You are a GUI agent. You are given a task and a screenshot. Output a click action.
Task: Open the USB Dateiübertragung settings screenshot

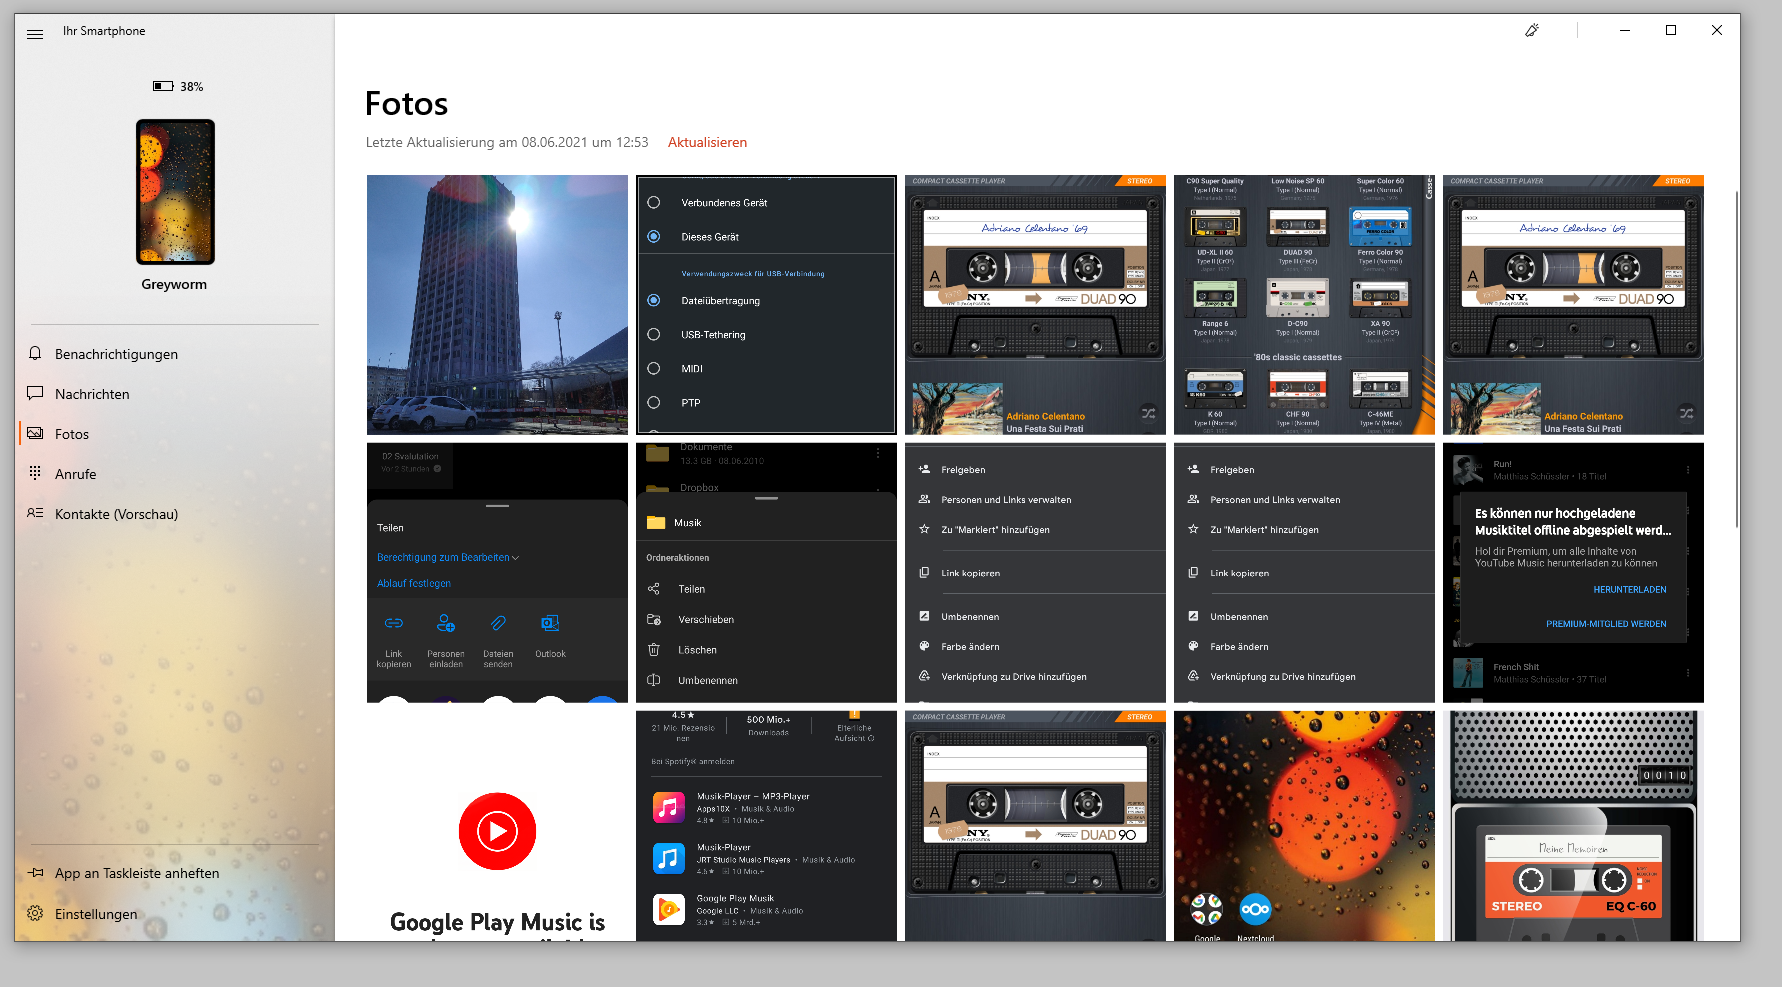[766, 305]
